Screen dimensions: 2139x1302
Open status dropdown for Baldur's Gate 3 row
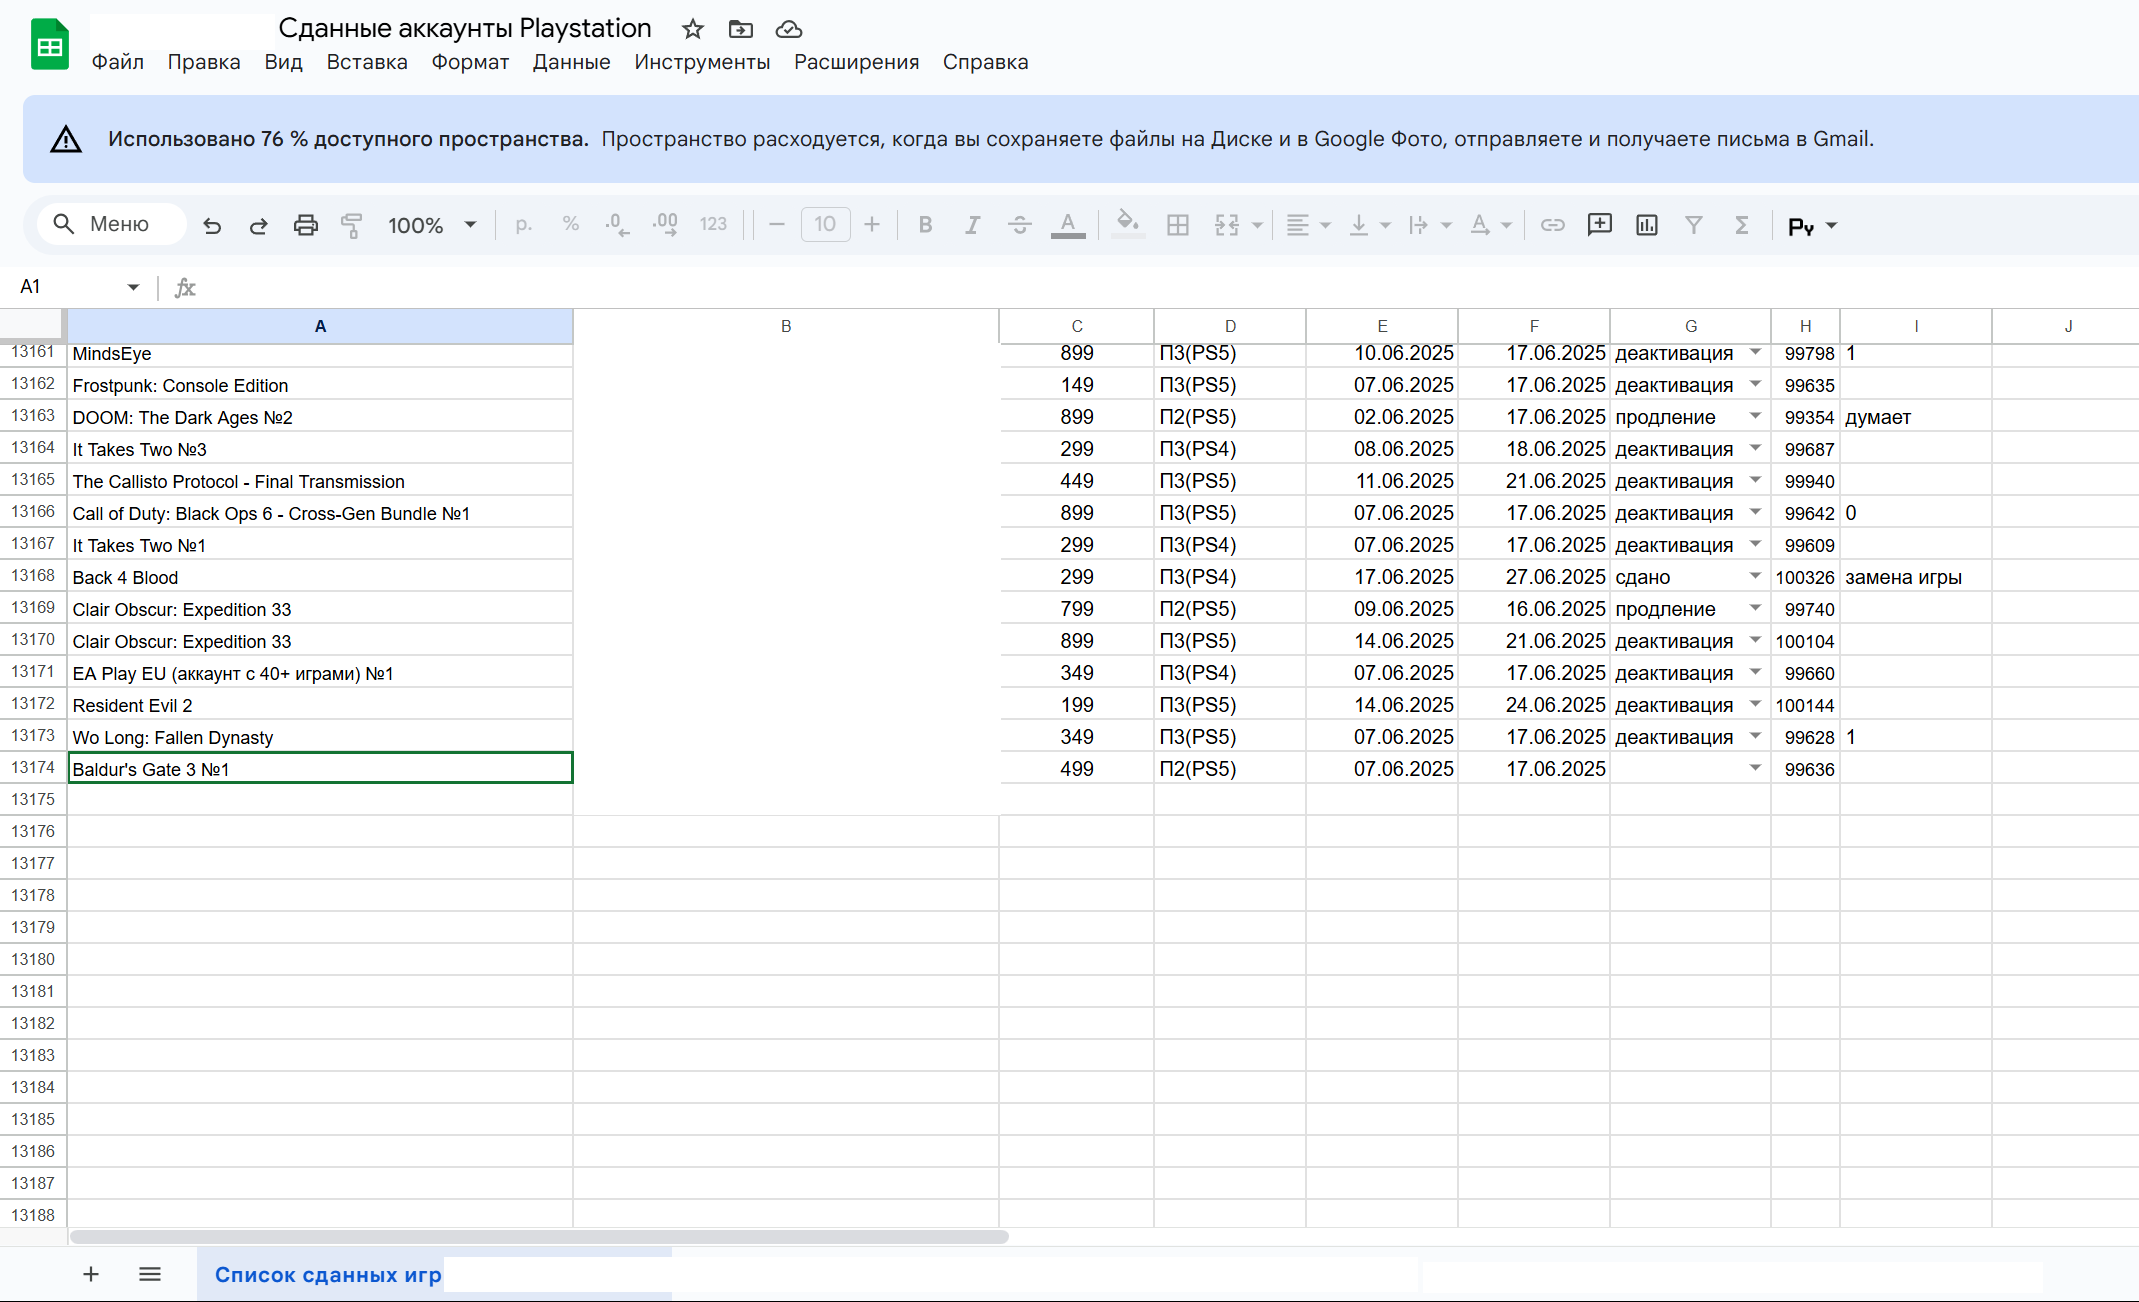point(1755,768)
